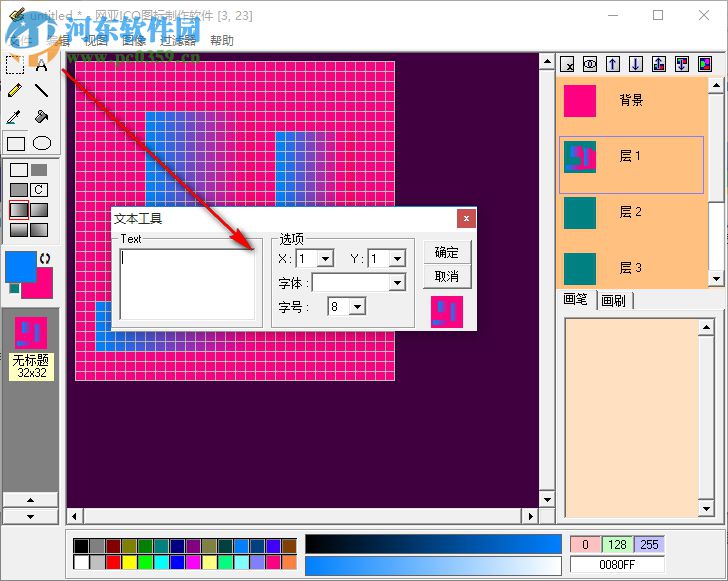Click the icon list down arrow button

[31, 516]
